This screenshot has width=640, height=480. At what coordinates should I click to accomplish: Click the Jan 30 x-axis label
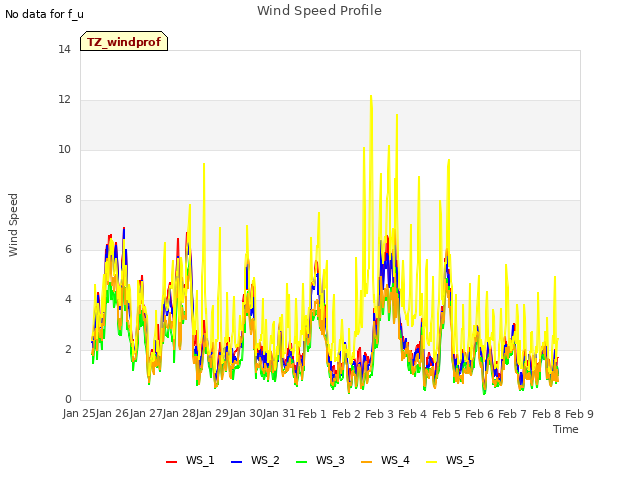(x=246, y=414)
